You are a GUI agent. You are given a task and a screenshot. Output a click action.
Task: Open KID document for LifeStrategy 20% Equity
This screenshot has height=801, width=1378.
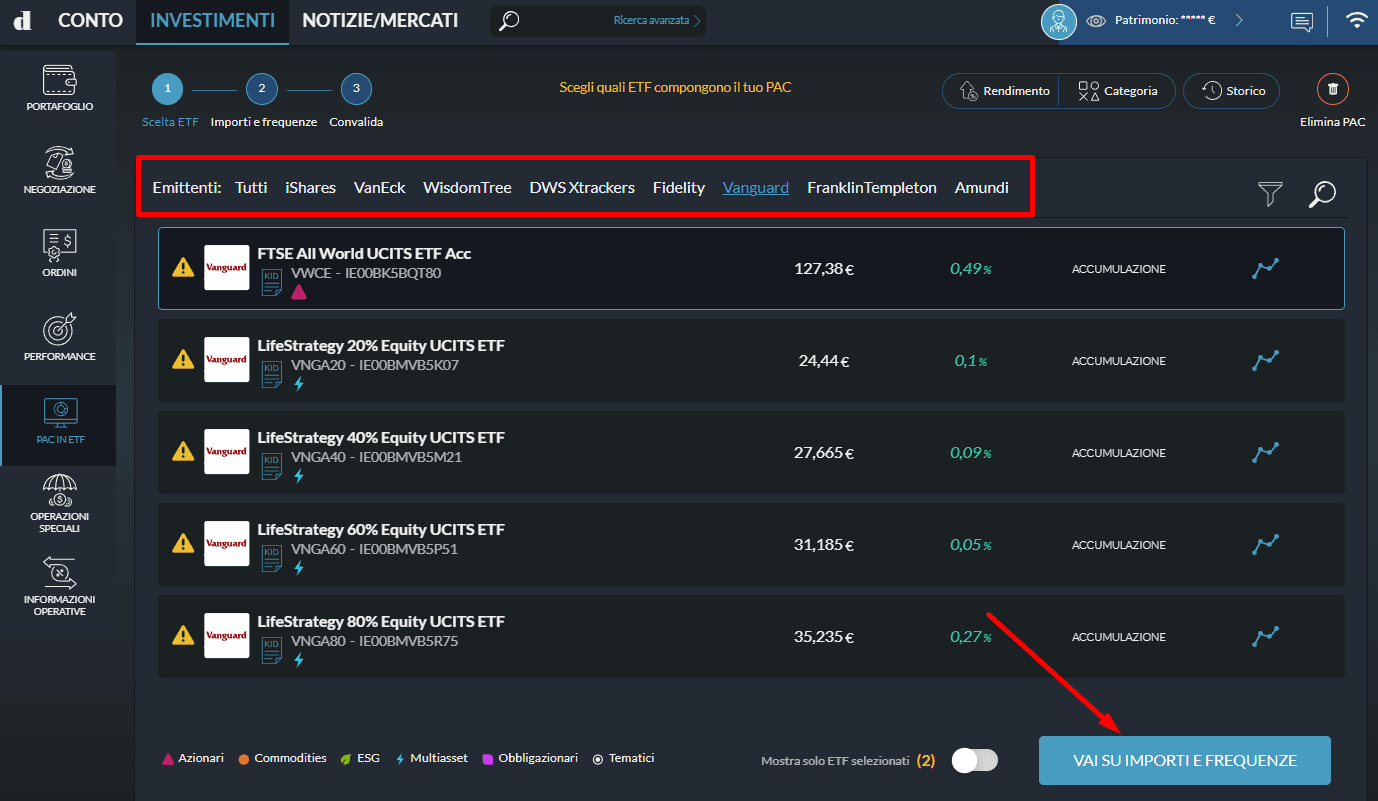click(x=271, y=376)
